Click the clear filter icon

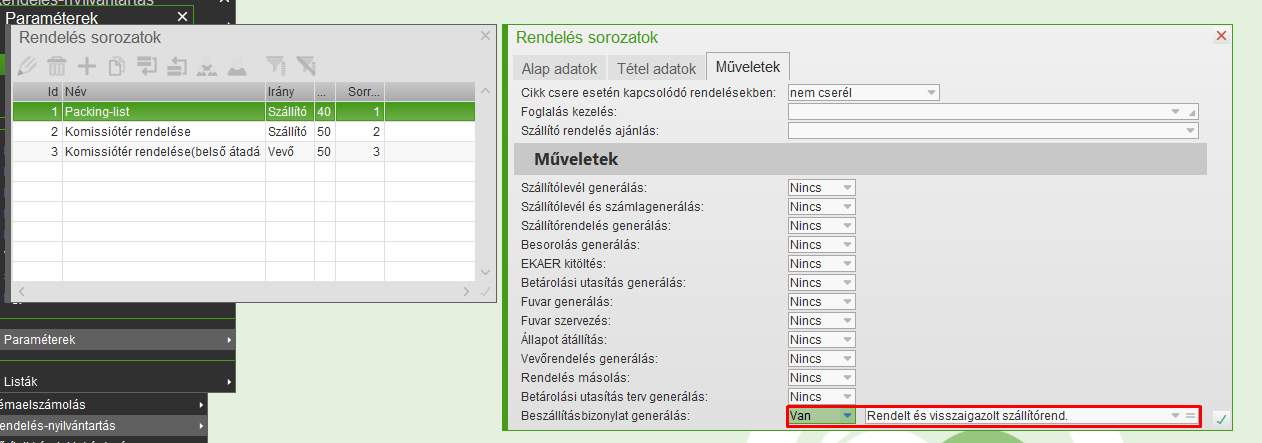[x=306, y=66]
